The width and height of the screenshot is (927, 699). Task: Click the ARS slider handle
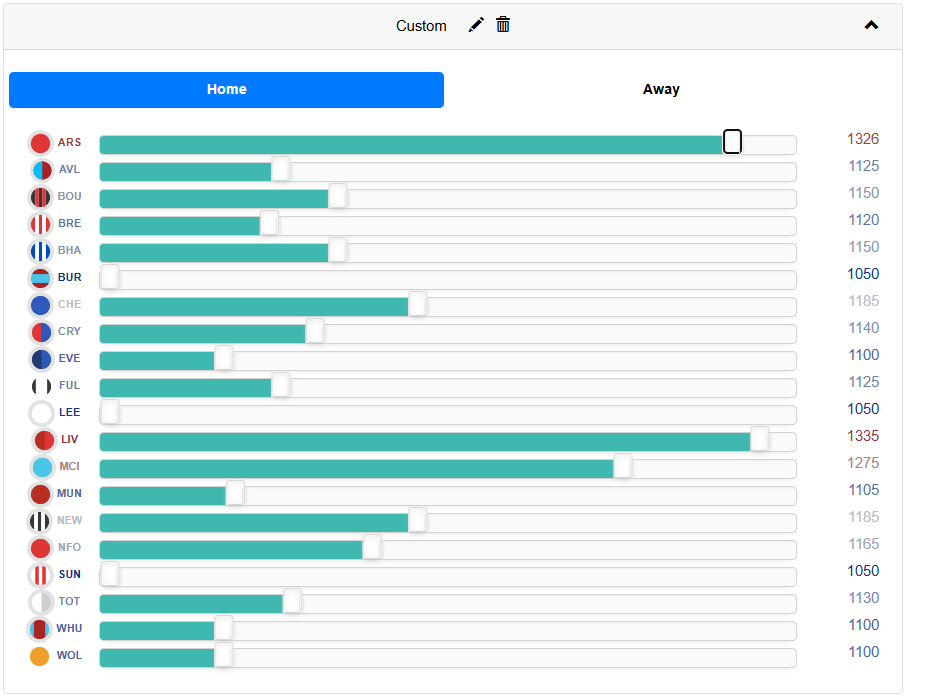(732, 142)
